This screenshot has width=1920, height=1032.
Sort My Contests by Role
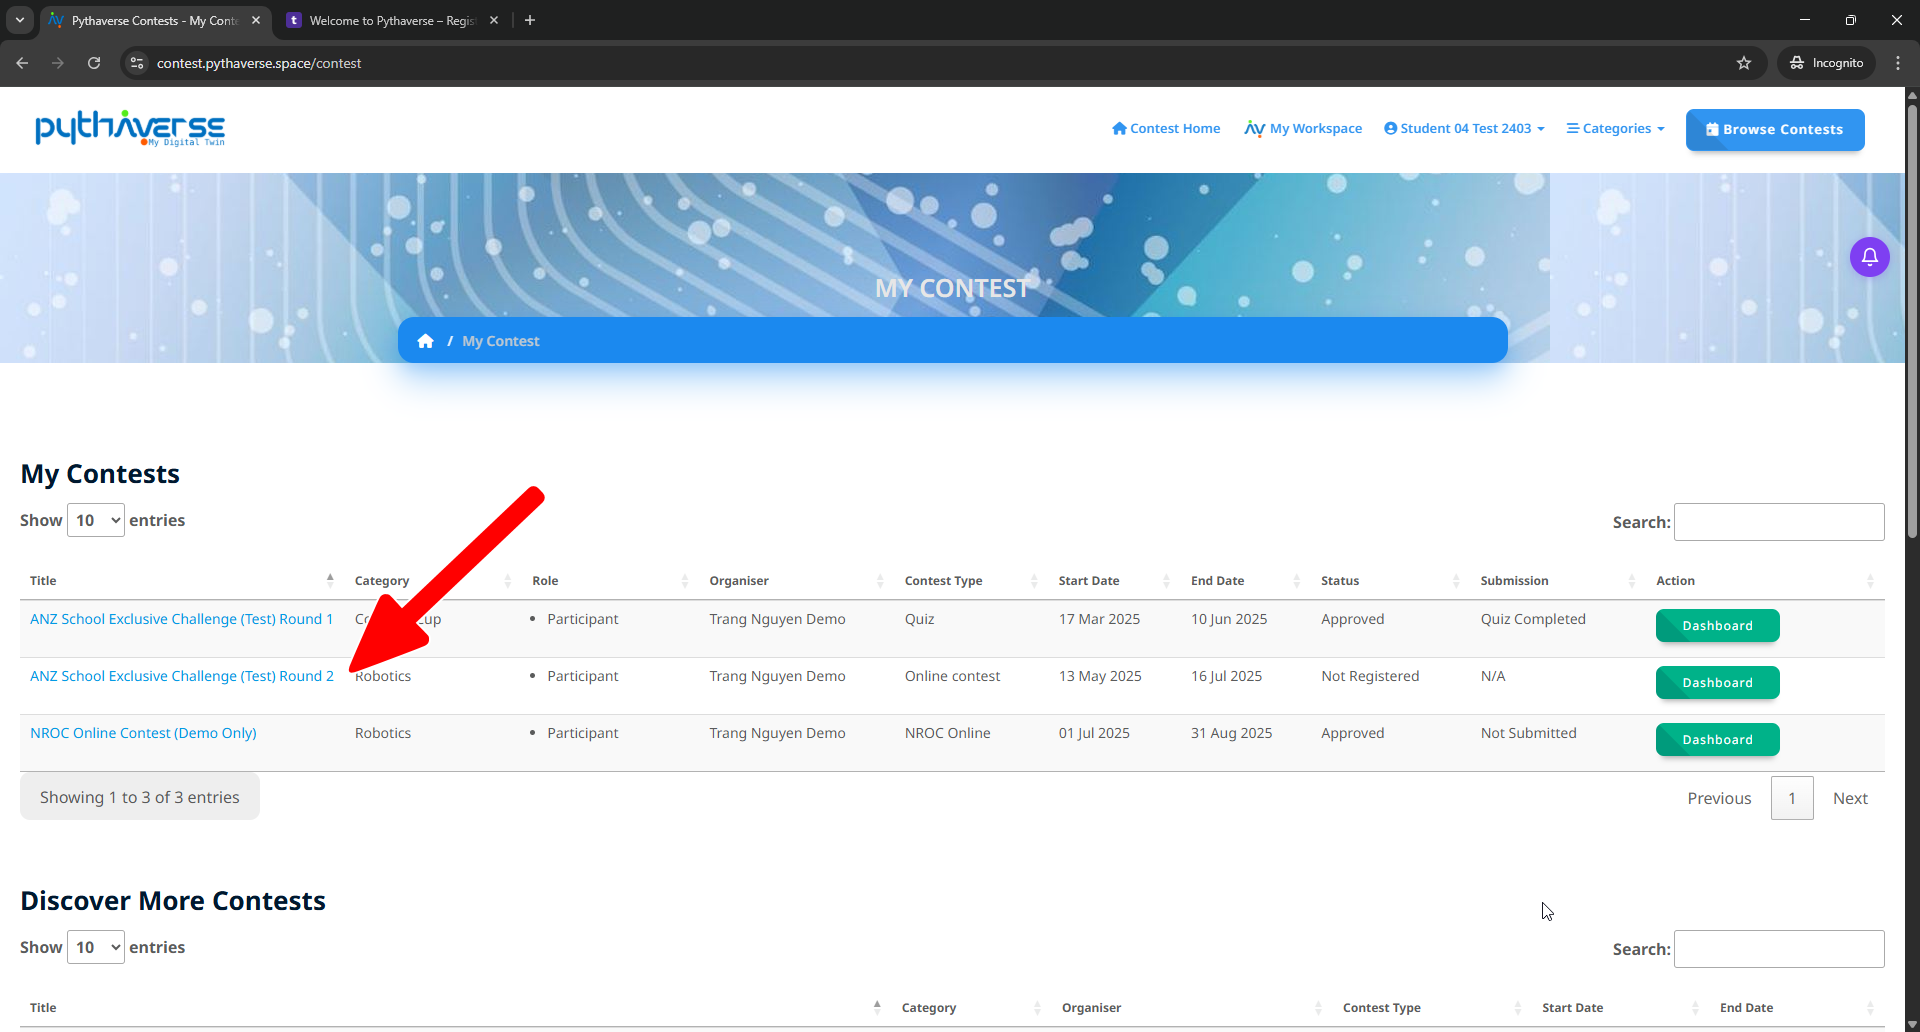tap(610, 580)
